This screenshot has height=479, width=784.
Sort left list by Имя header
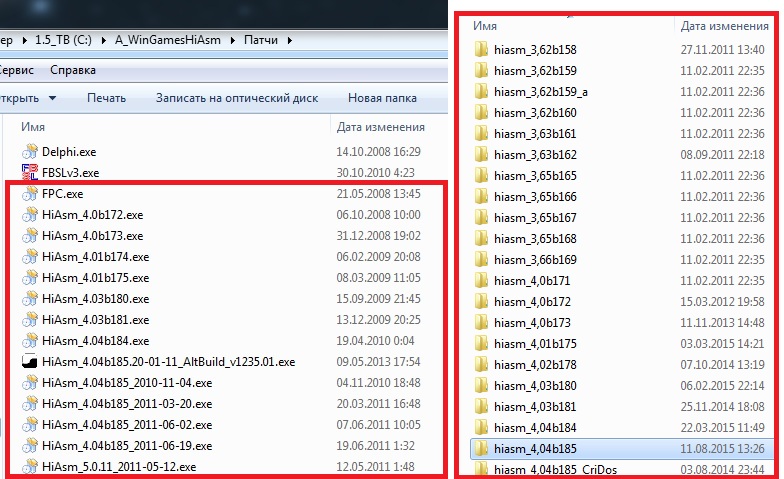[x=33, y=127]
